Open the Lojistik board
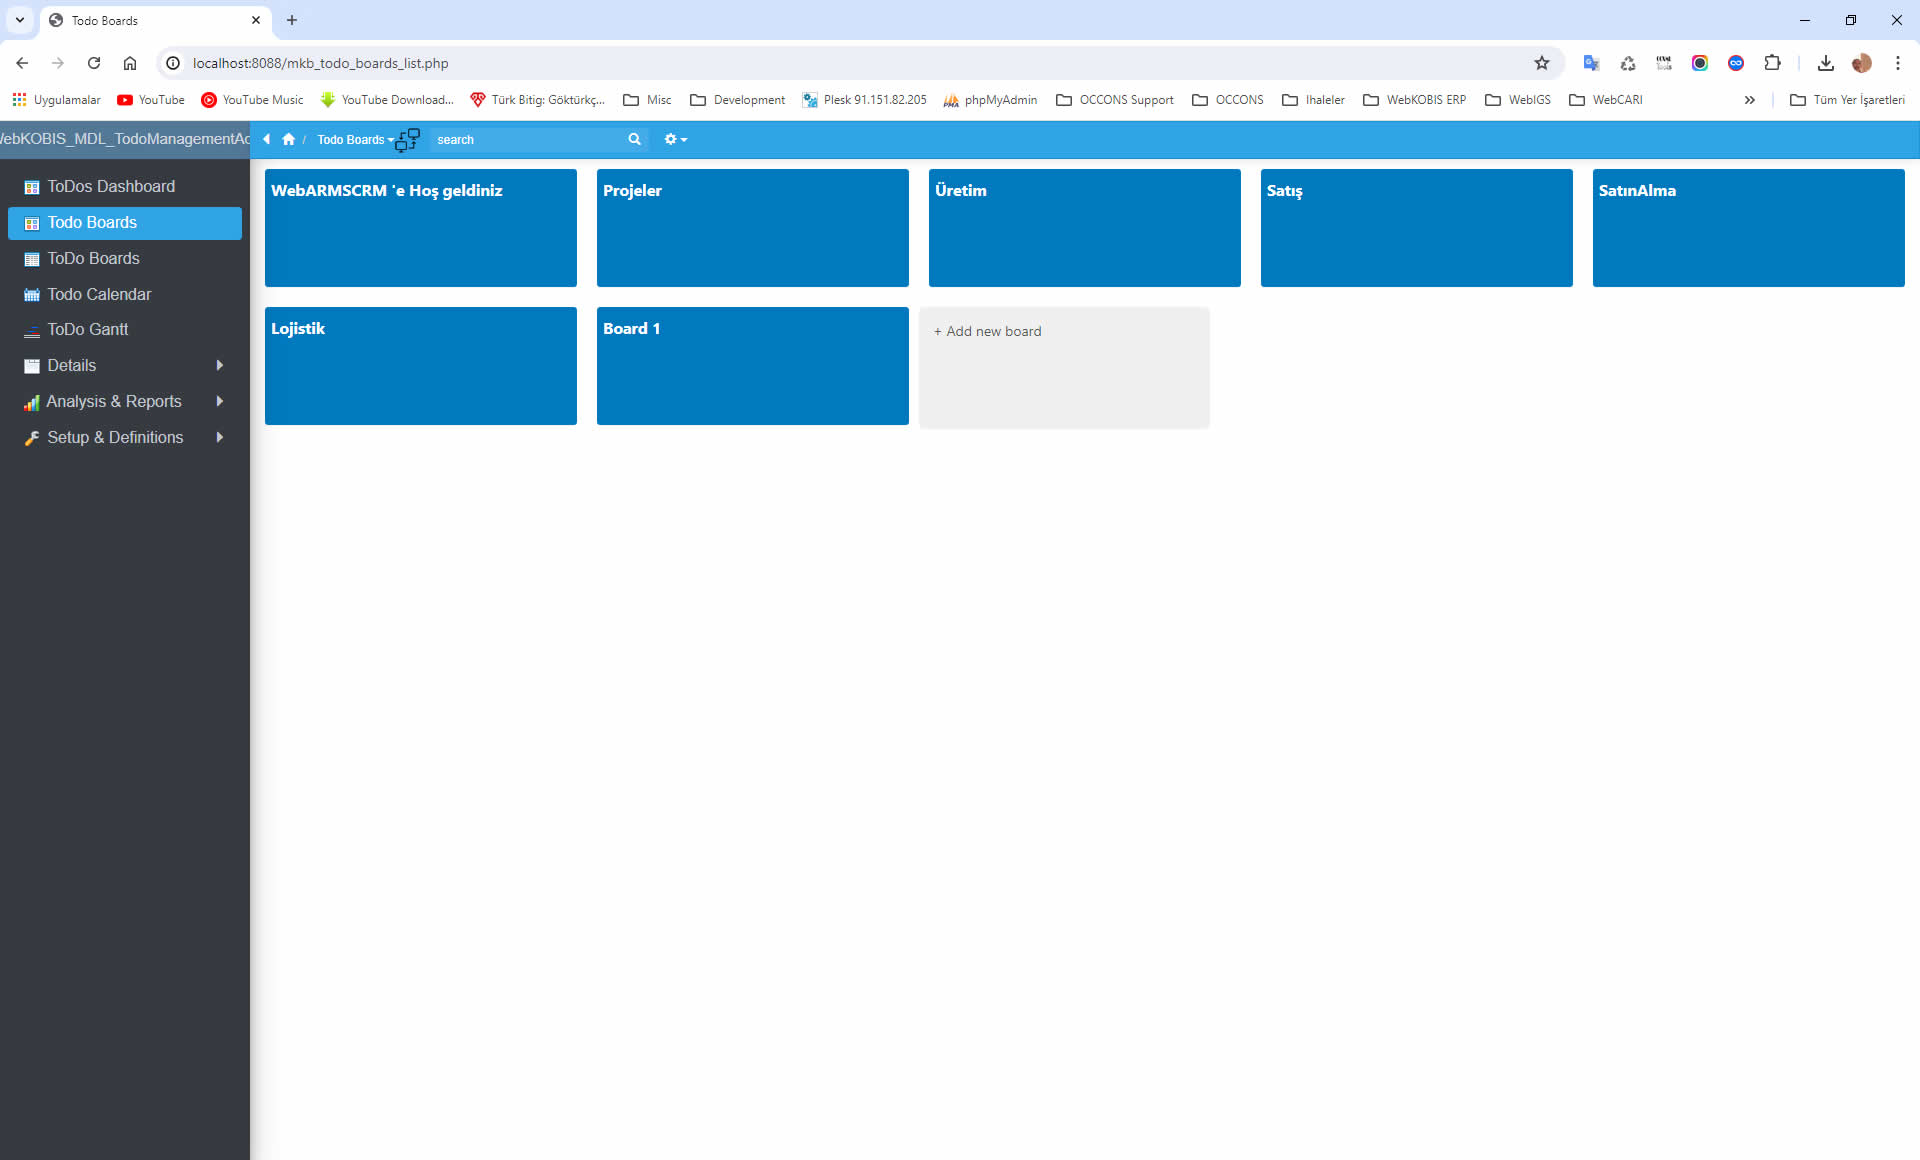Viewport: 1920px width, 1160px height. pyautogui.click(x=421, y=366)
